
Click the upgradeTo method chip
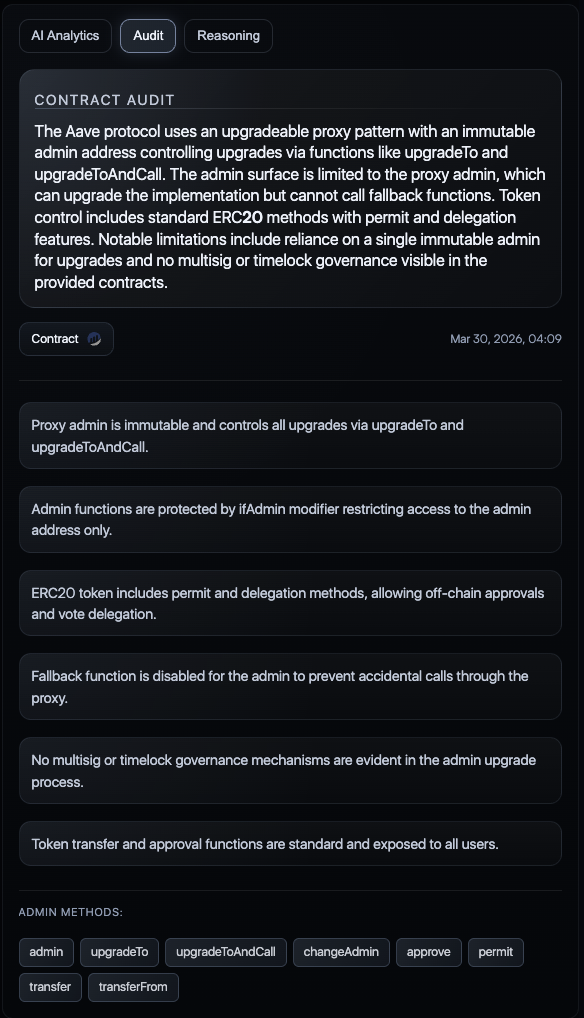pyautogui.click(x=119, y=952)
